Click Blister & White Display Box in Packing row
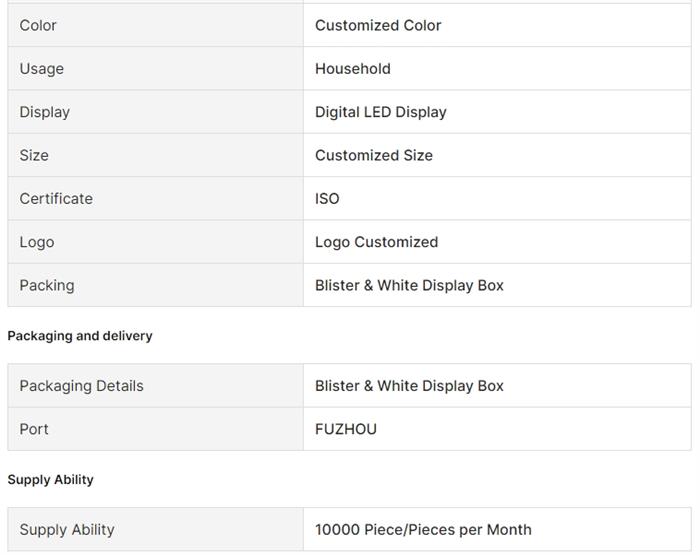Viewport: 700px width, 555px height. tap(409, 285)
